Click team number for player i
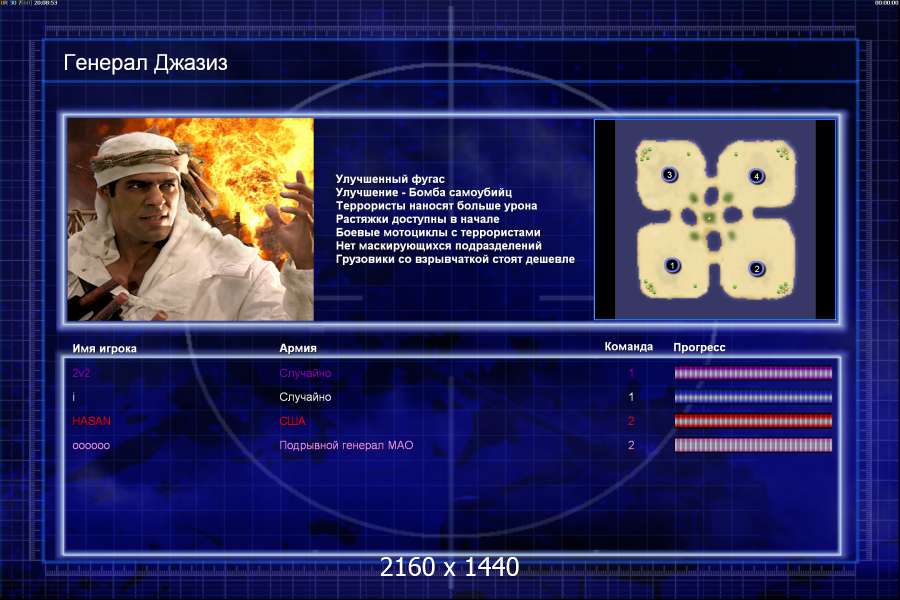Image resolution: width=900 pixels, height=600 pixels. pos(631,397)
